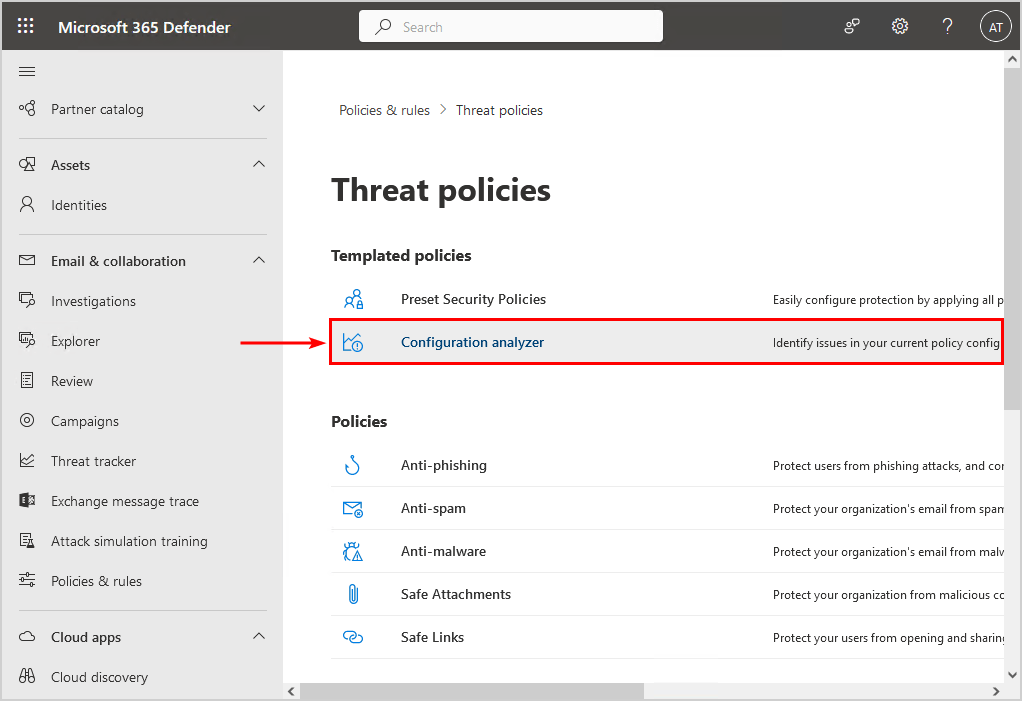The width and height of the screenshot is (1022, 701).
Task: Collapse the Cloud apps section
Action: click(259, 637)
